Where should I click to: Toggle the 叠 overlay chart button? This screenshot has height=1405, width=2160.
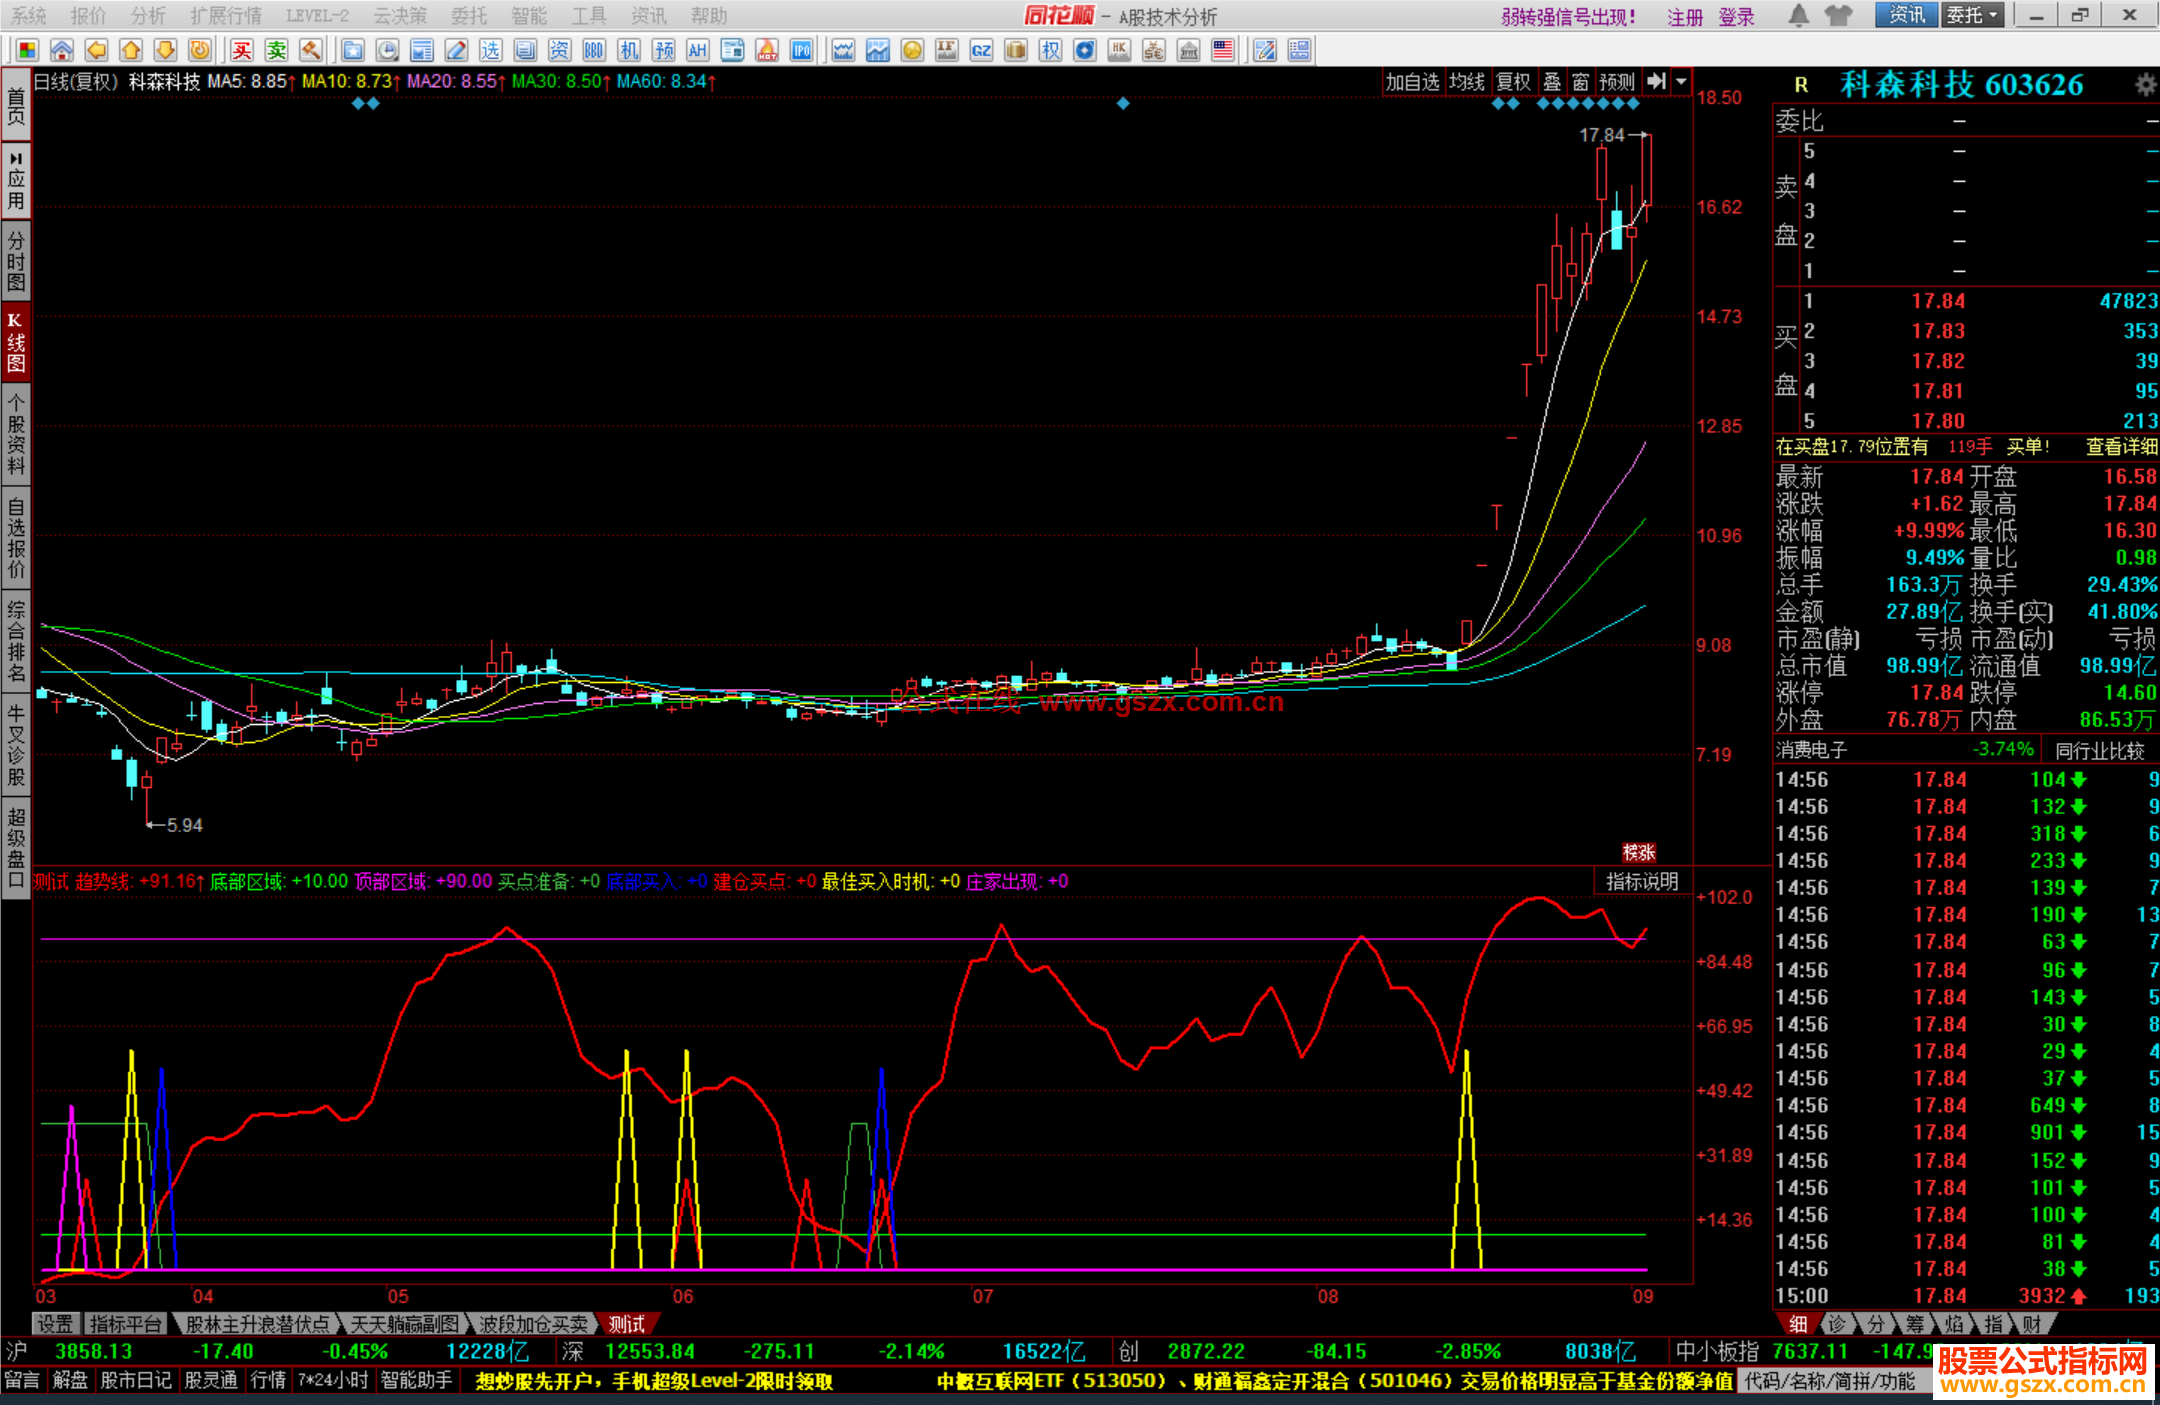coord(1552,82)
